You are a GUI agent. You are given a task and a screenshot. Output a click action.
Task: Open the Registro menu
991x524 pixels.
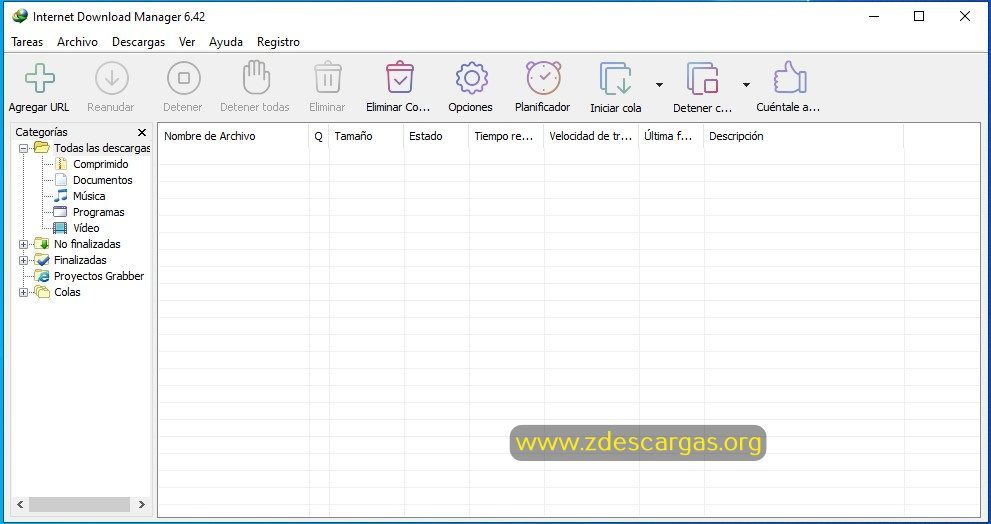click(x=278, y=42)
